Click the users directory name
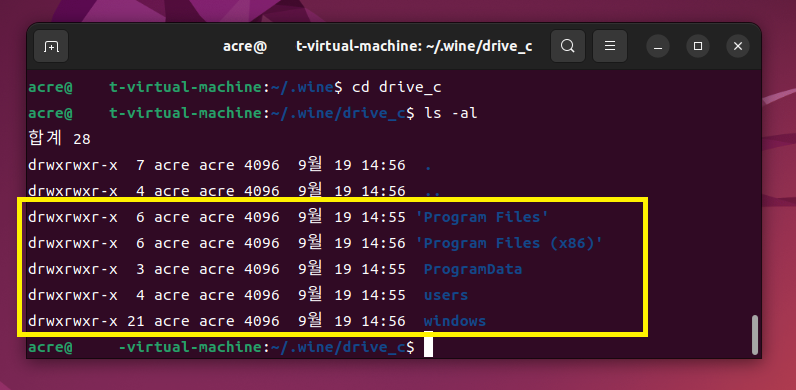 (446, 295)
